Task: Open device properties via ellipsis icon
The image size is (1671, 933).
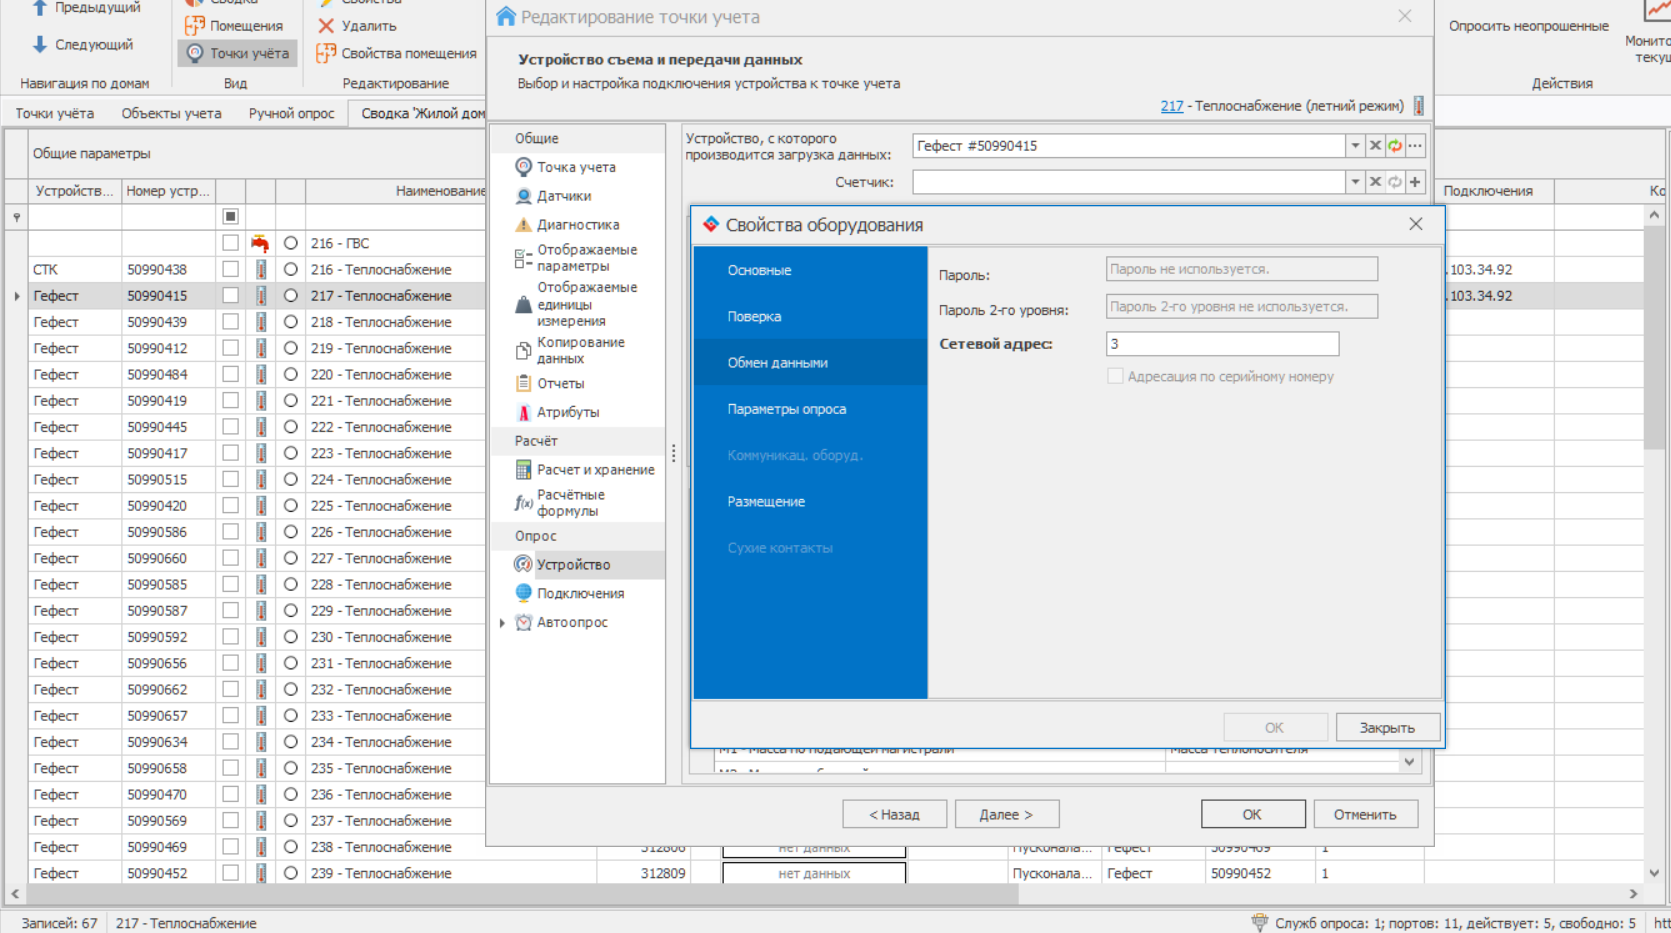Action: tap(1415, 146)
